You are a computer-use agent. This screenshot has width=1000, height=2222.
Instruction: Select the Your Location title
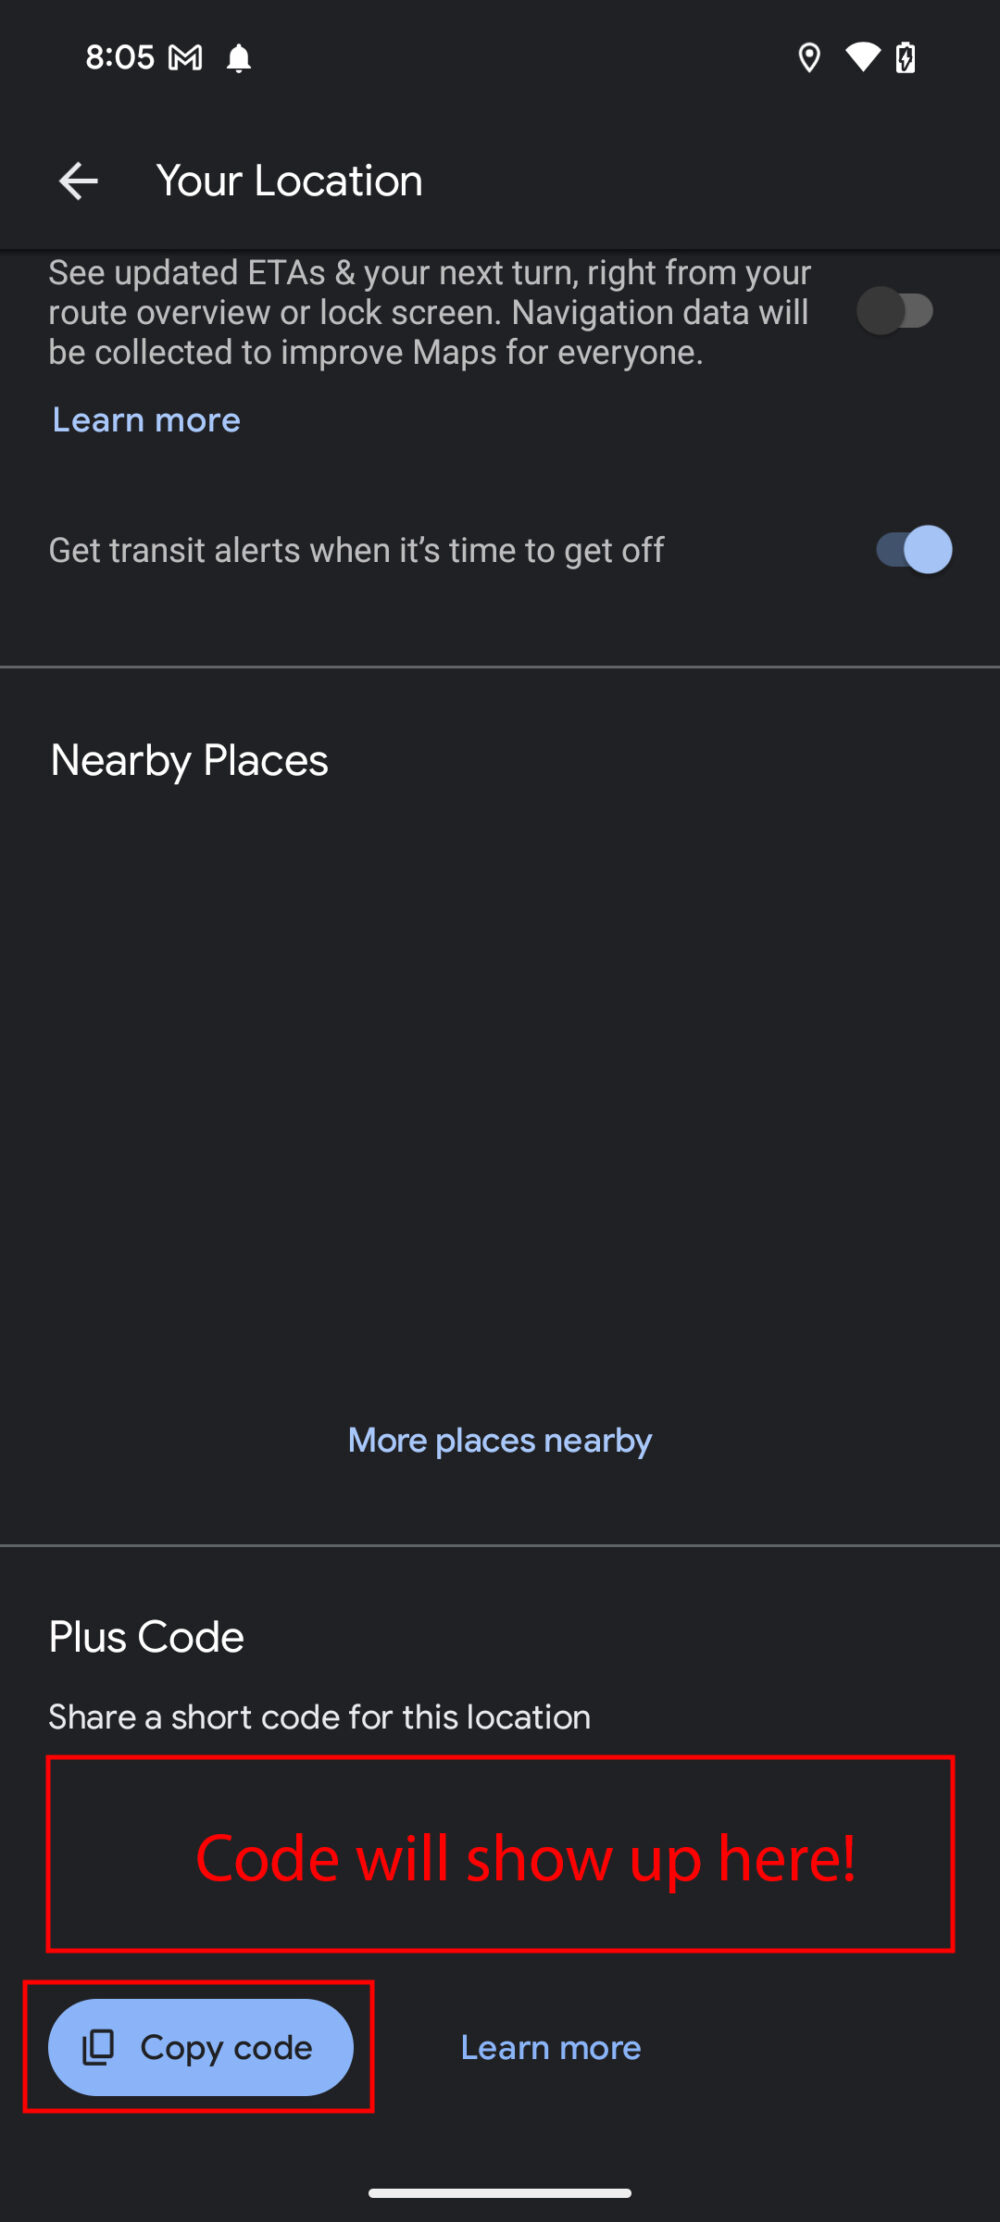288,181
